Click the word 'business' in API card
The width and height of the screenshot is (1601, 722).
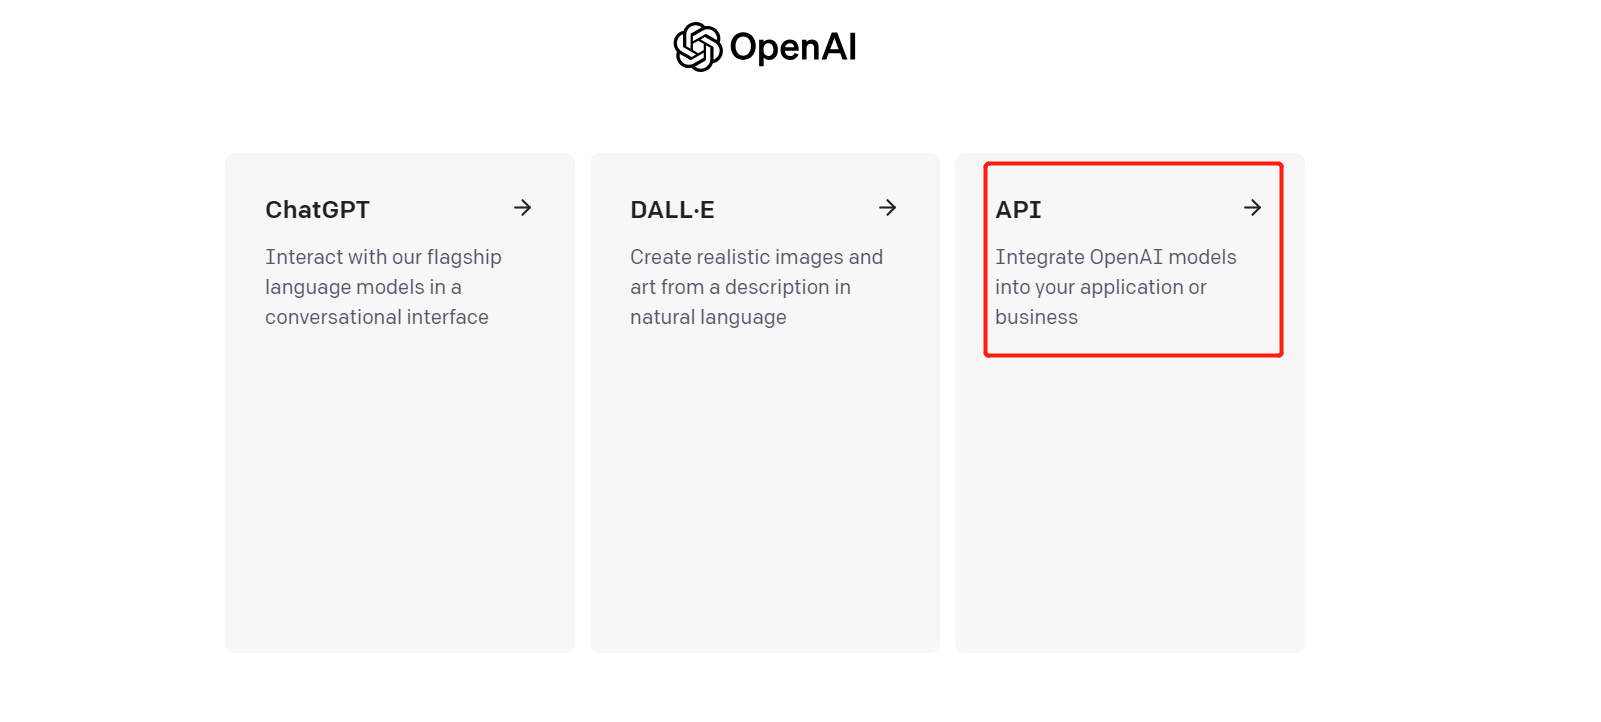[x=1036, y=317]
